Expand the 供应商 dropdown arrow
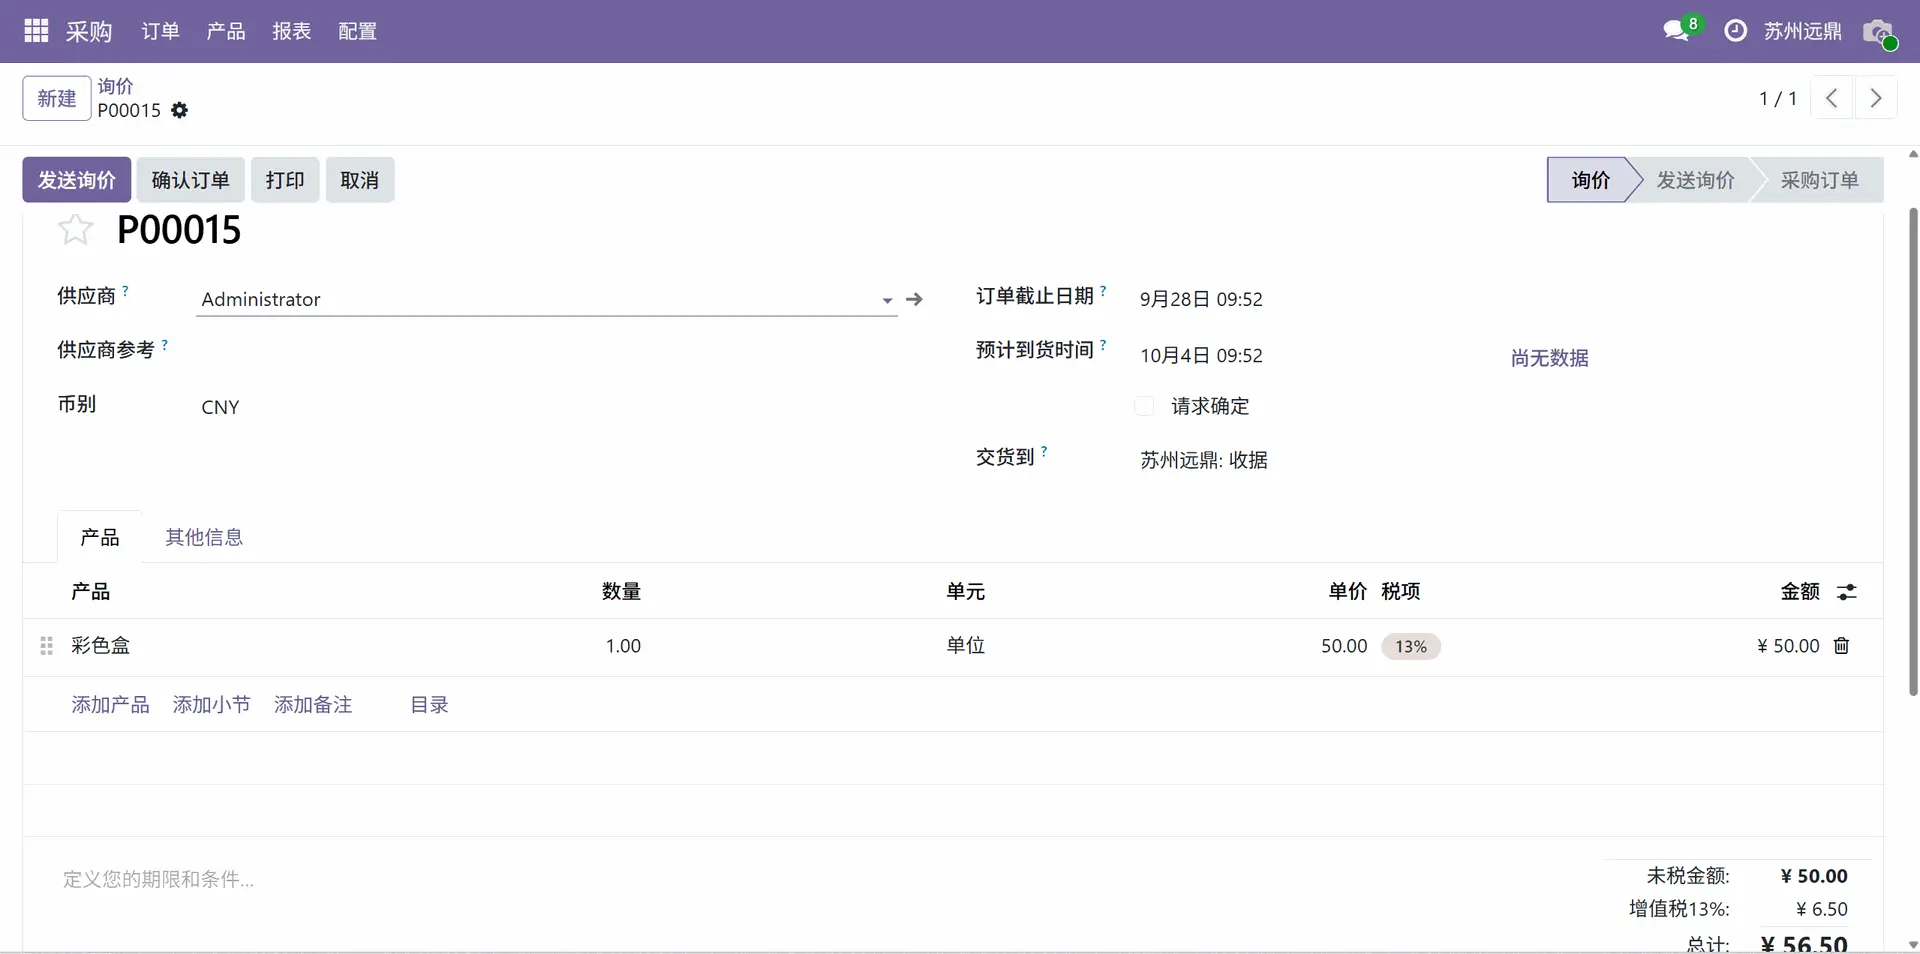Viewport: 1920px width, 954px height. [886, 300]
